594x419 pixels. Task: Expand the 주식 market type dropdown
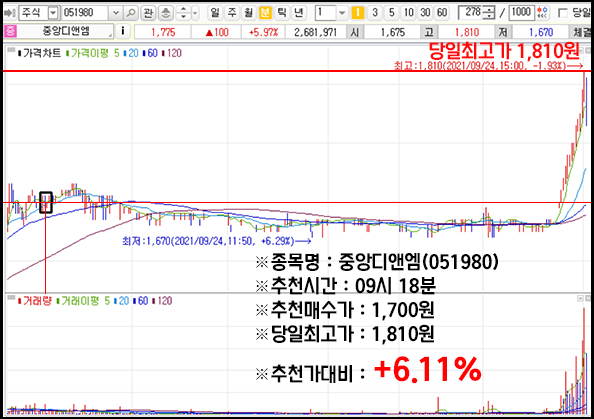(53, 13)
